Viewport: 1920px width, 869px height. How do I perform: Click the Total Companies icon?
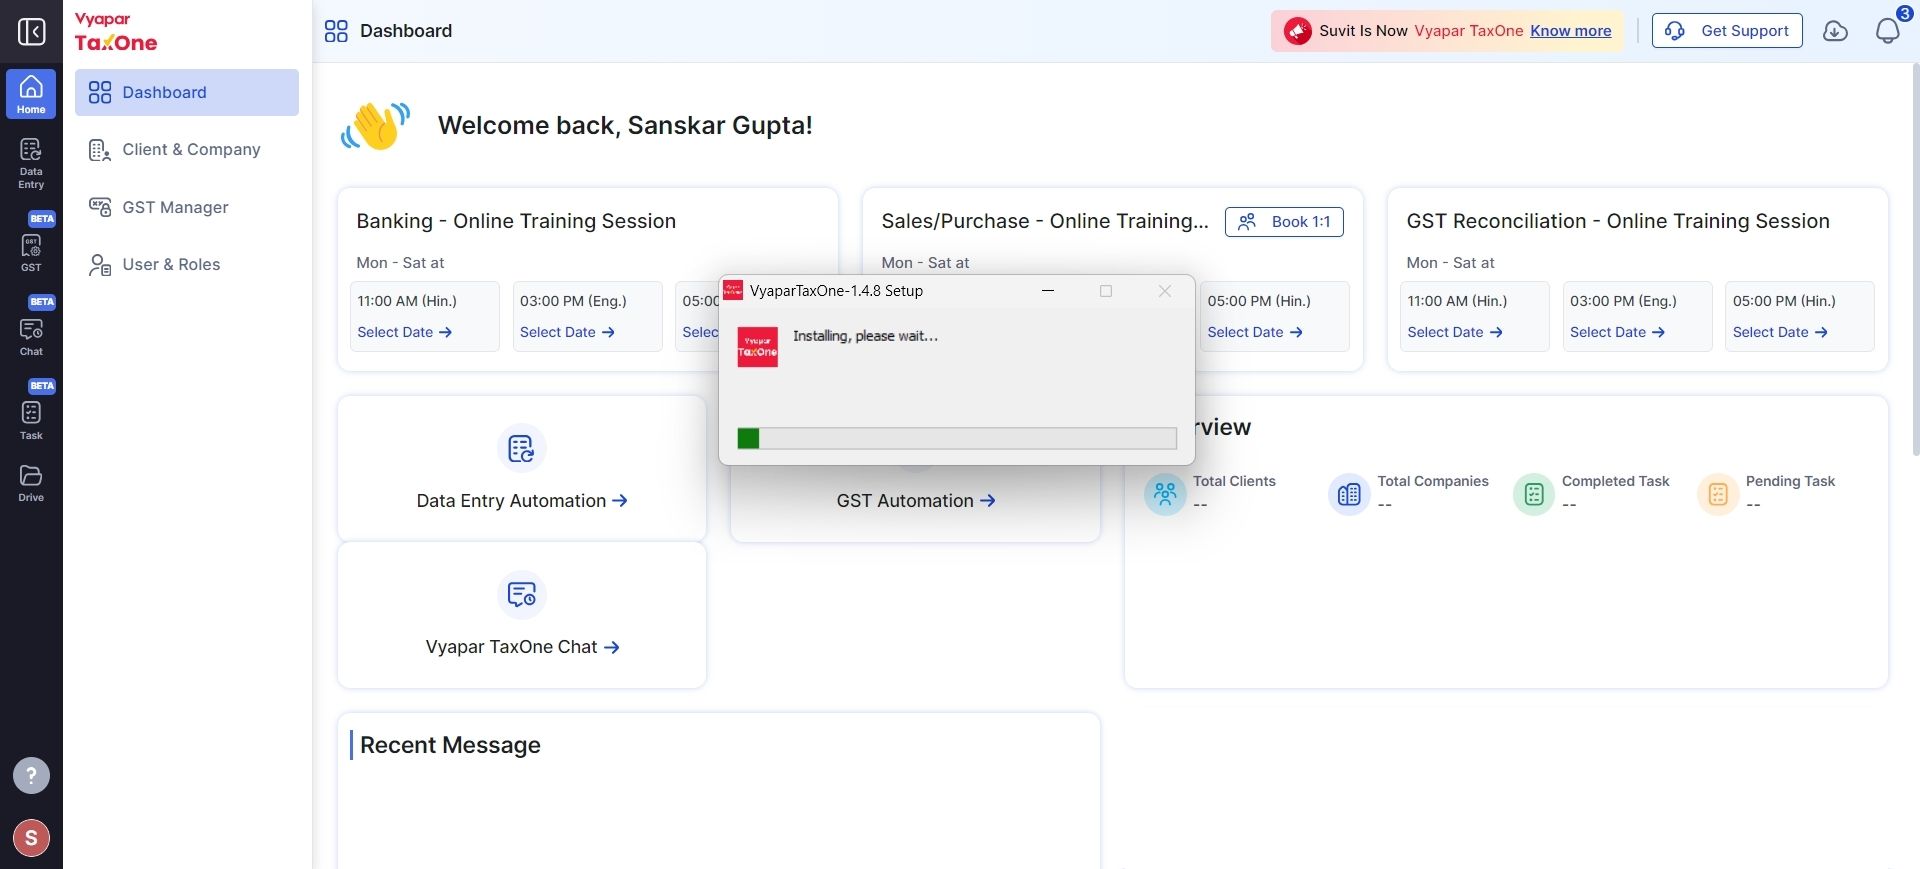[1349, 494]
